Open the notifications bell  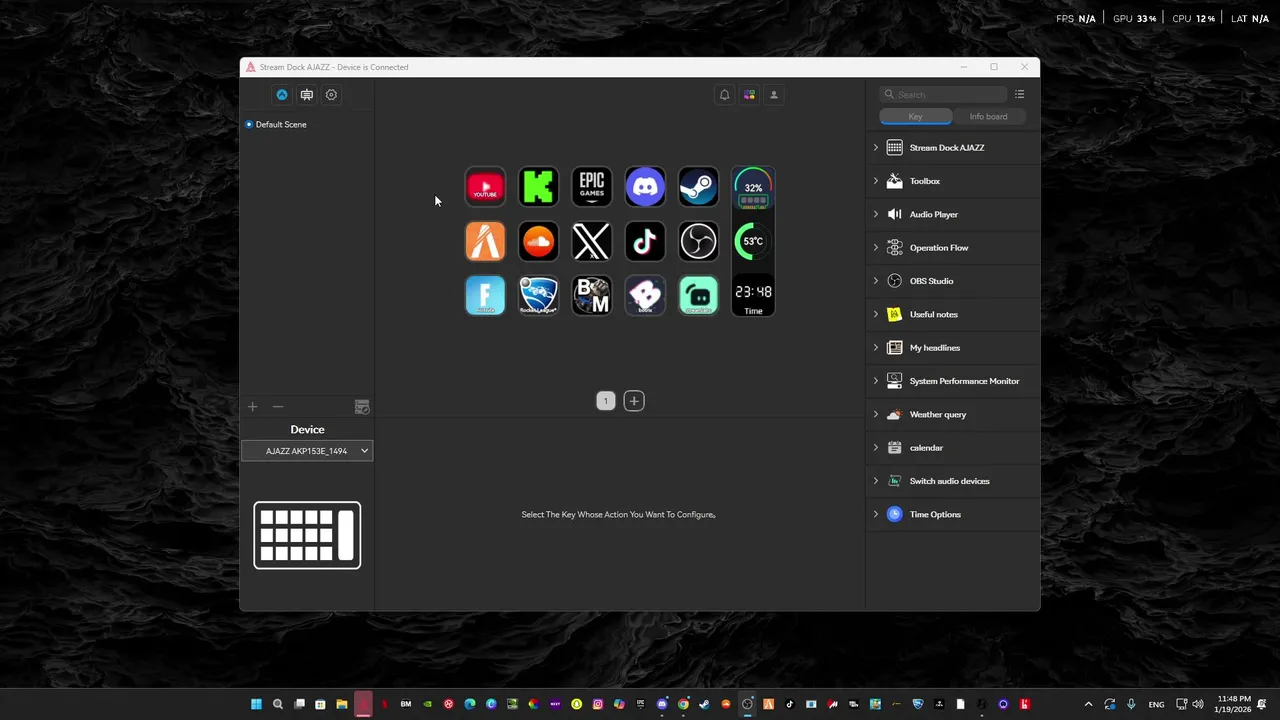coord(724,95)
